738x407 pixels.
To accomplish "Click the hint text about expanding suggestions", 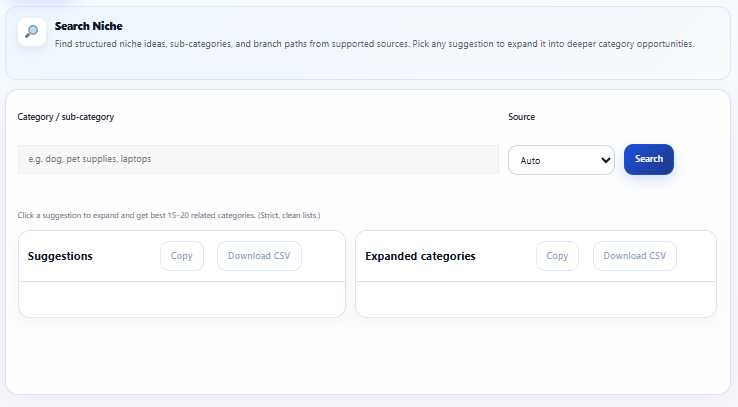I will (x=169, y=215).
